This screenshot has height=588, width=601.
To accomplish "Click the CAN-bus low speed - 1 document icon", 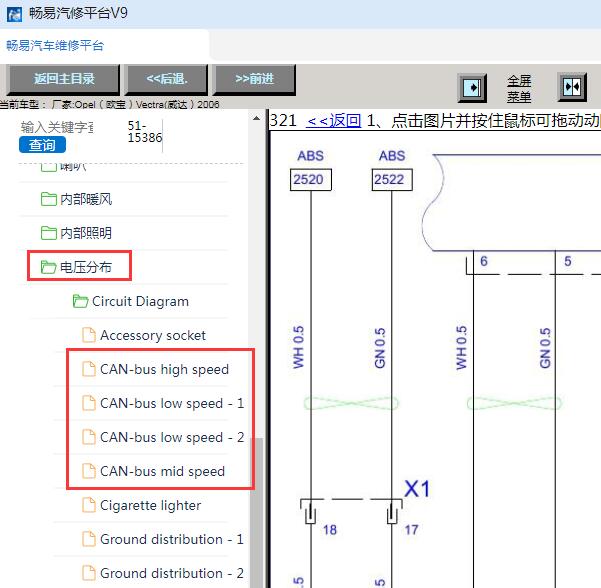I will point(89,403).
